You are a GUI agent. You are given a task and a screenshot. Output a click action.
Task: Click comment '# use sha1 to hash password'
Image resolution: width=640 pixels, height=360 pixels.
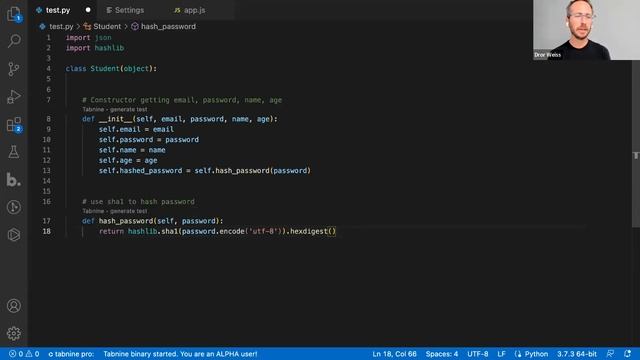pos(138,202)
